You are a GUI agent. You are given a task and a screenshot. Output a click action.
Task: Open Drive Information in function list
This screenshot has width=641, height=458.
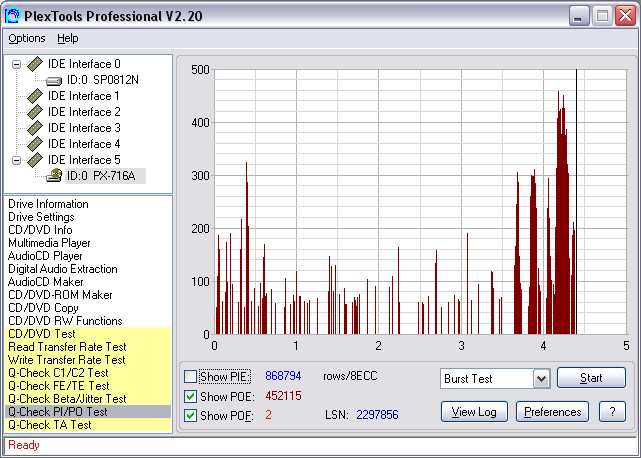[48, 204]
